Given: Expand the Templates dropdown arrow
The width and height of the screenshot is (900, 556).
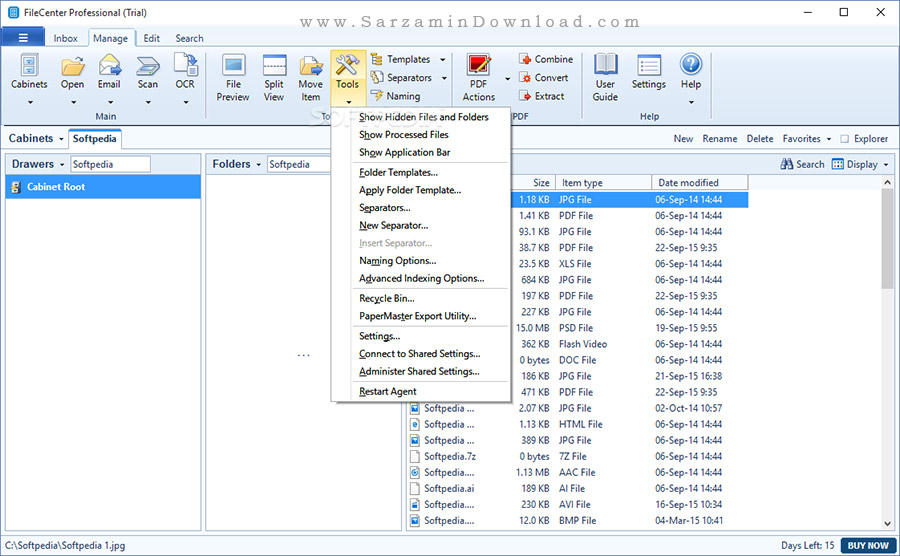Looking at the screenshot, I should 443,60.
